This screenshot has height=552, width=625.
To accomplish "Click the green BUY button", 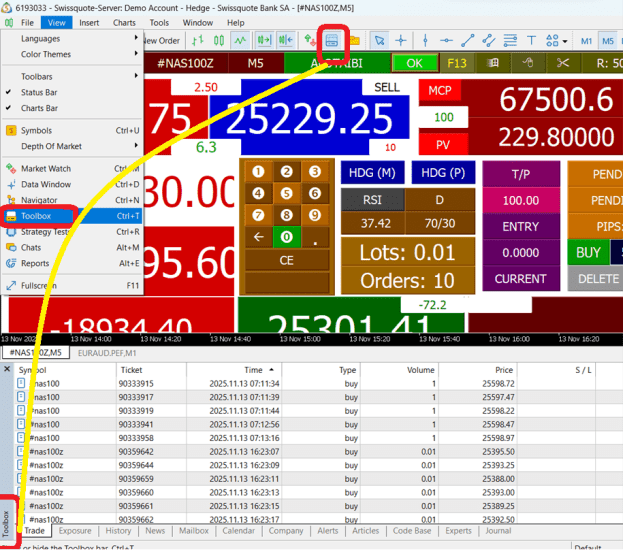I will click(x=588, y=252).
